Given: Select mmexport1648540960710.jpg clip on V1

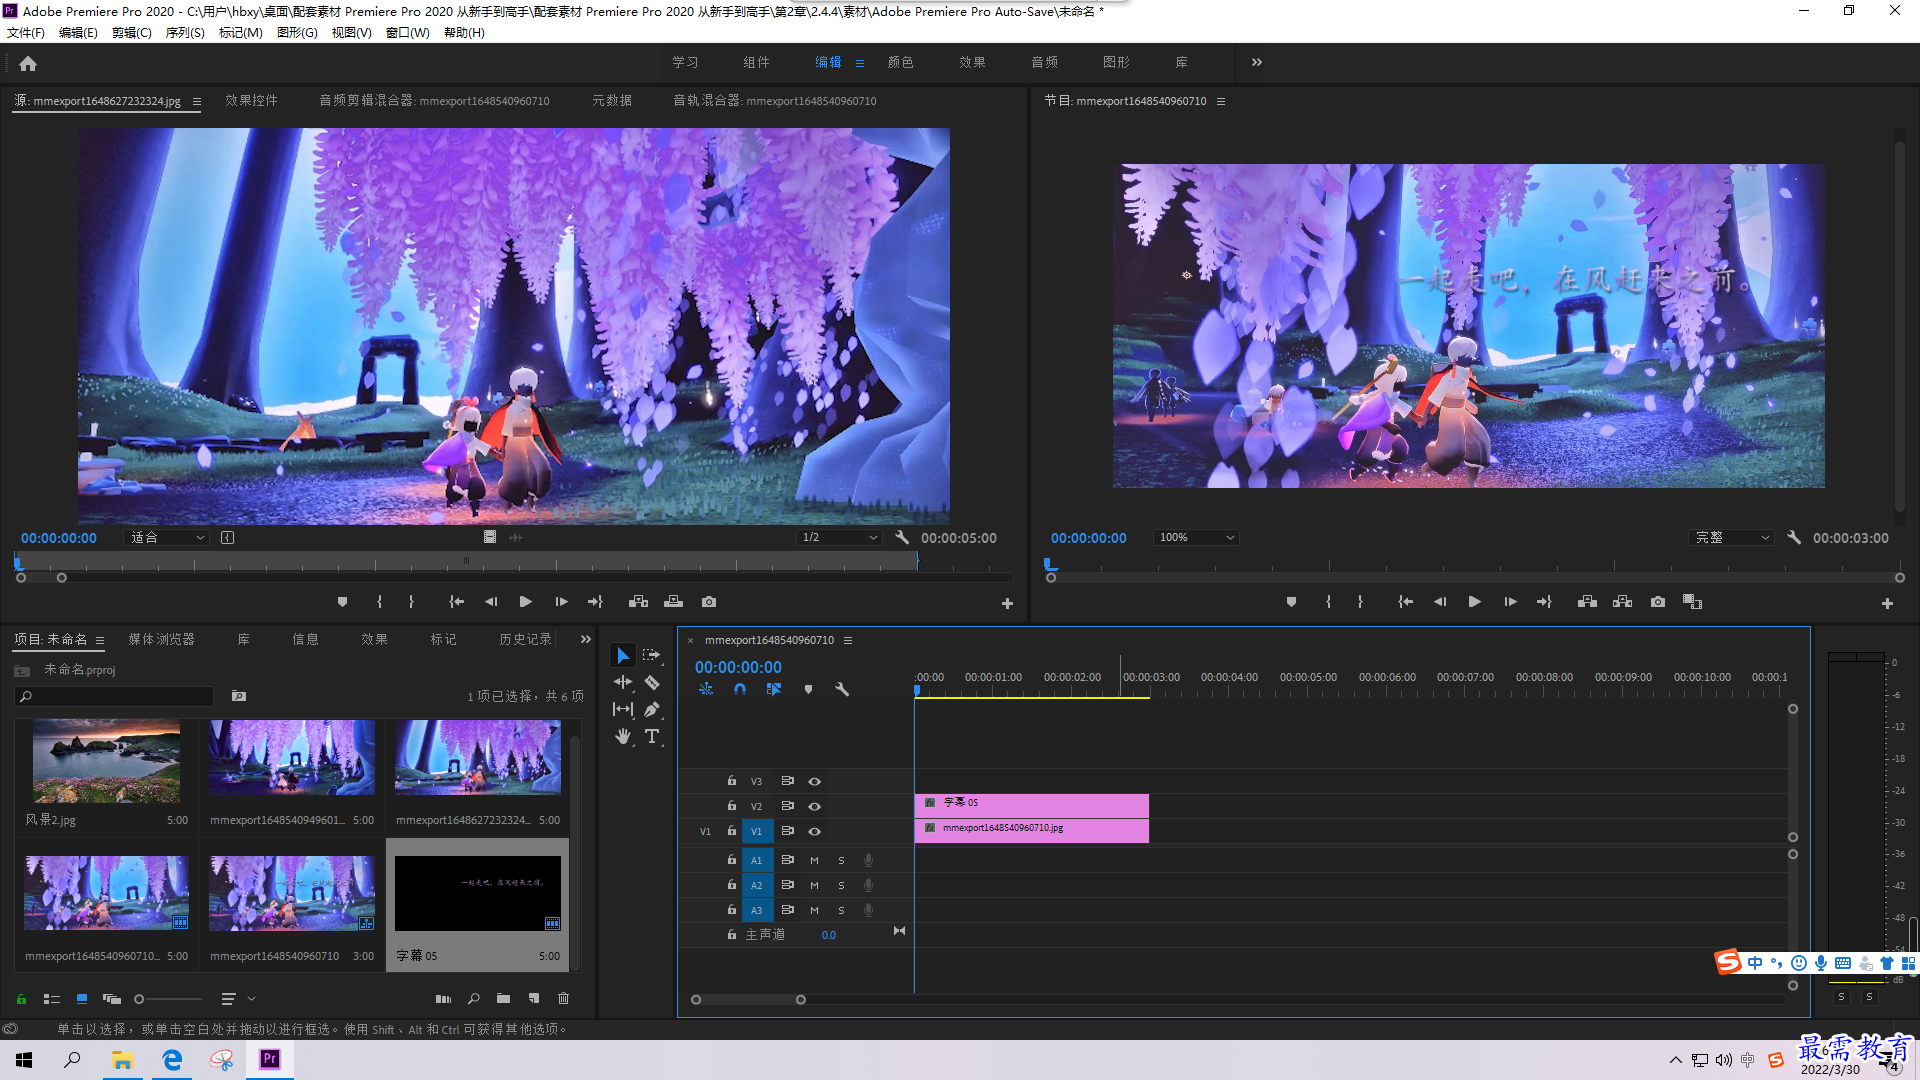Looking at the screenshot, I should (x=1032, y=830).
